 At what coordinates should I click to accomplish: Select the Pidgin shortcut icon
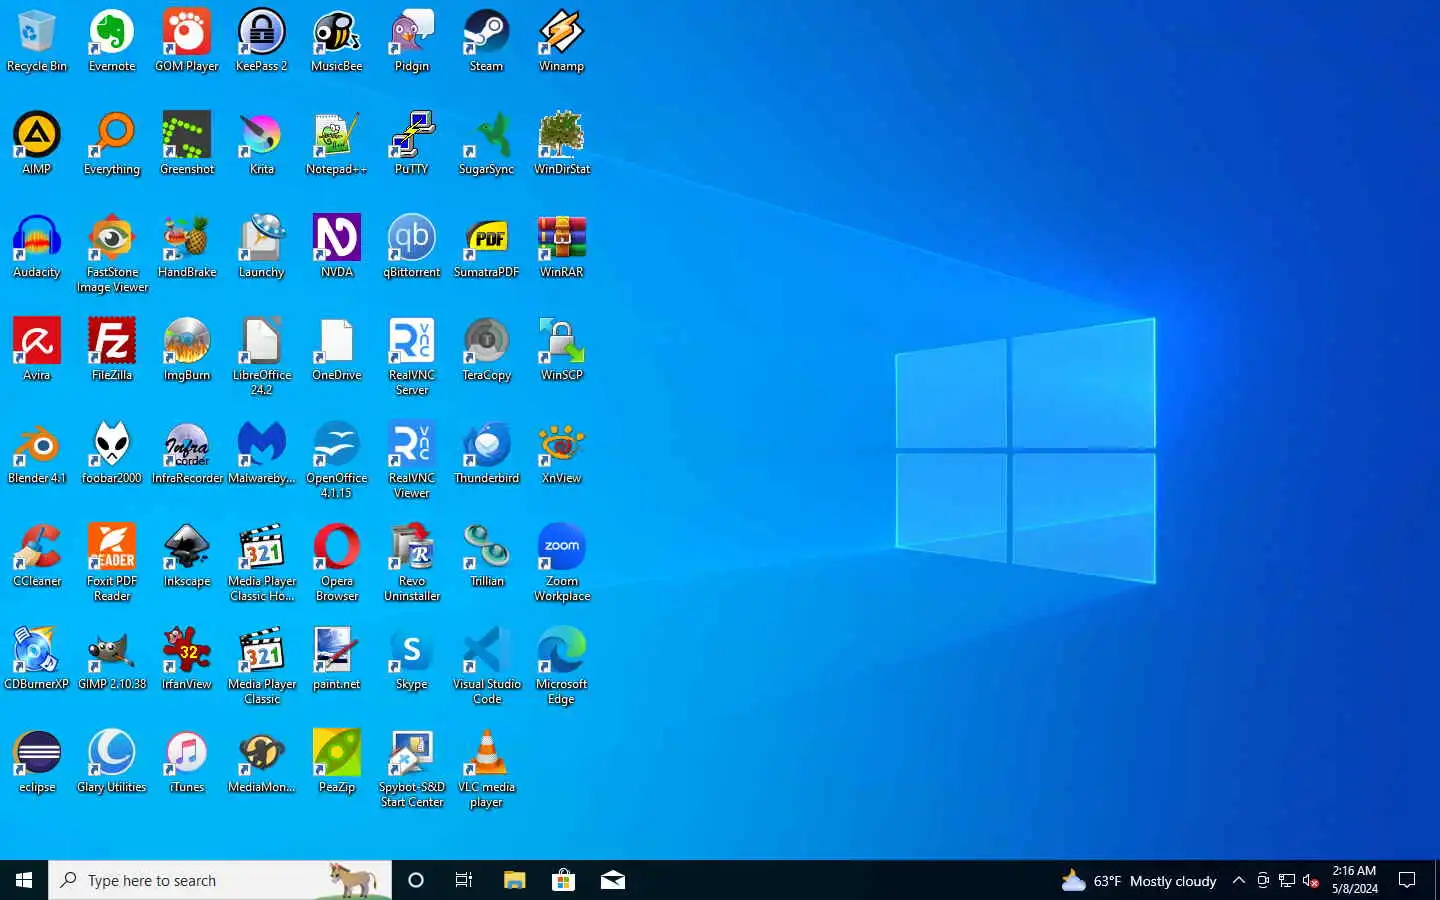[412, 41]
